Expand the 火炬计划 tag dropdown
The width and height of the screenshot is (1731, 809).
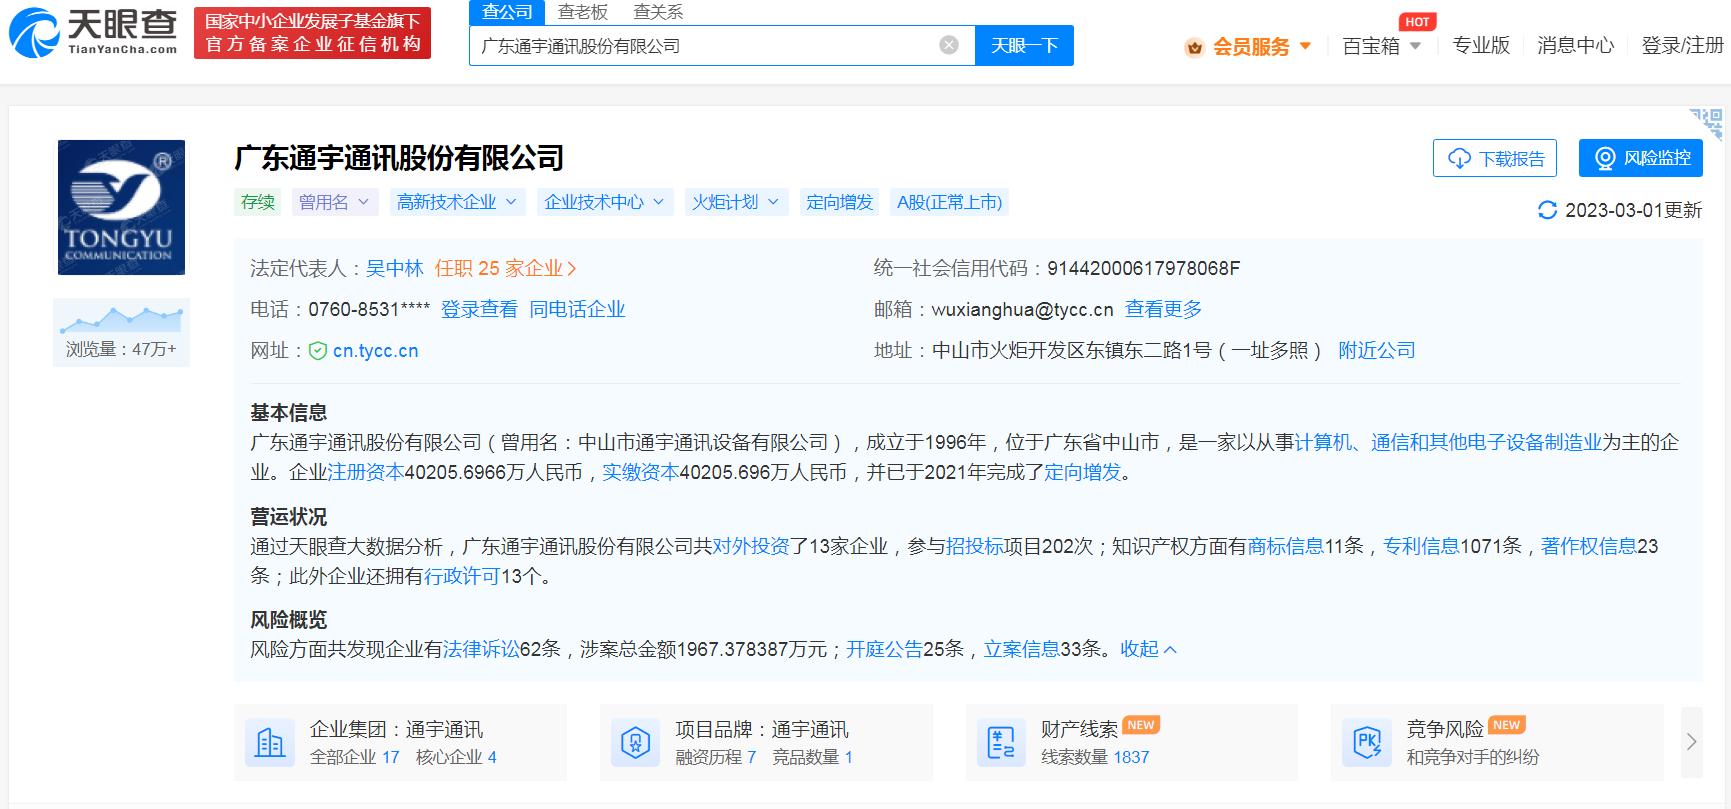pyautogui.click(x=736, y=202)
